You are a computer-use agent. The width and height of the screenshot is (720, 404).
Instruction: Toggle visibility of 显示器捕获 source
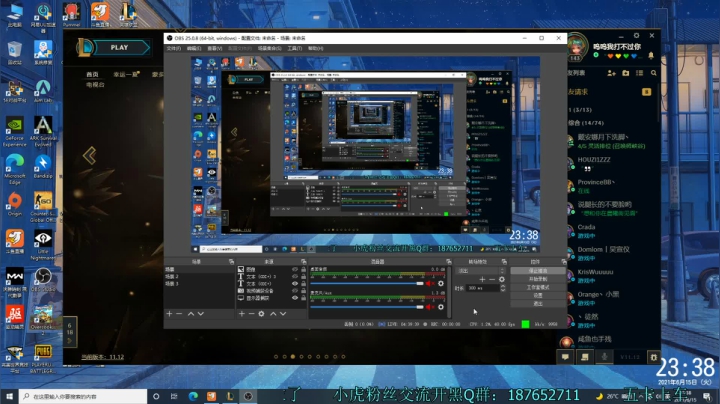tap(295, 298)
